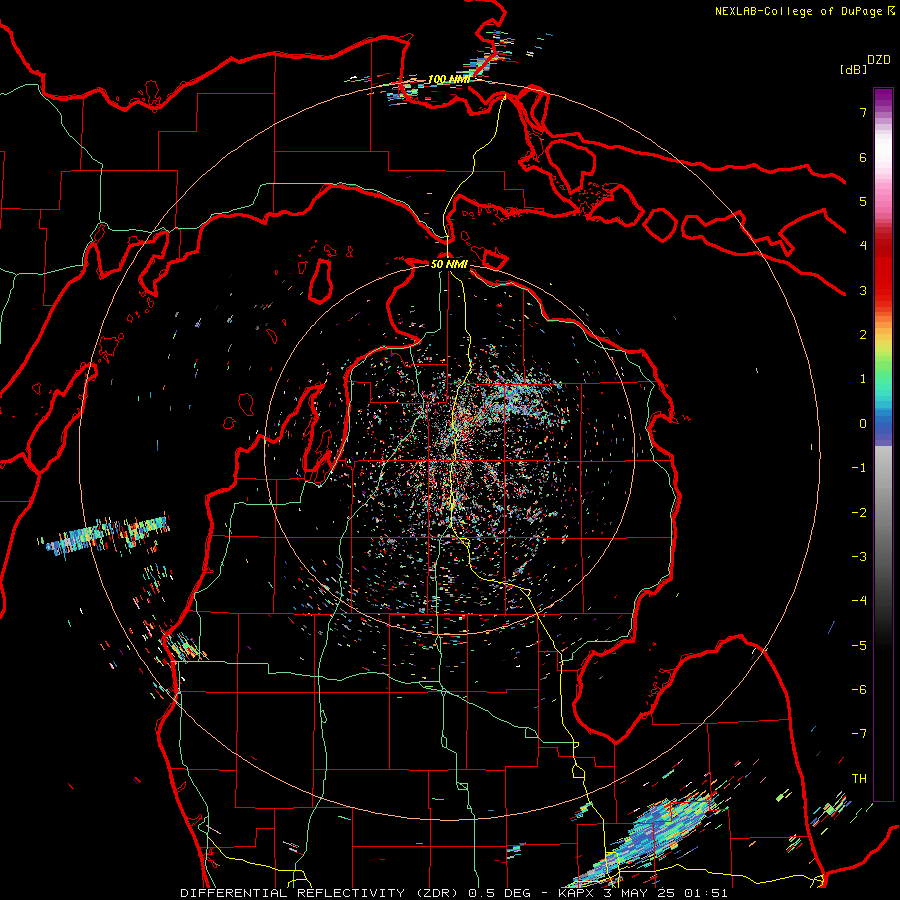
Task: Select the -5 dB scale label
Action: click(859, 646)
